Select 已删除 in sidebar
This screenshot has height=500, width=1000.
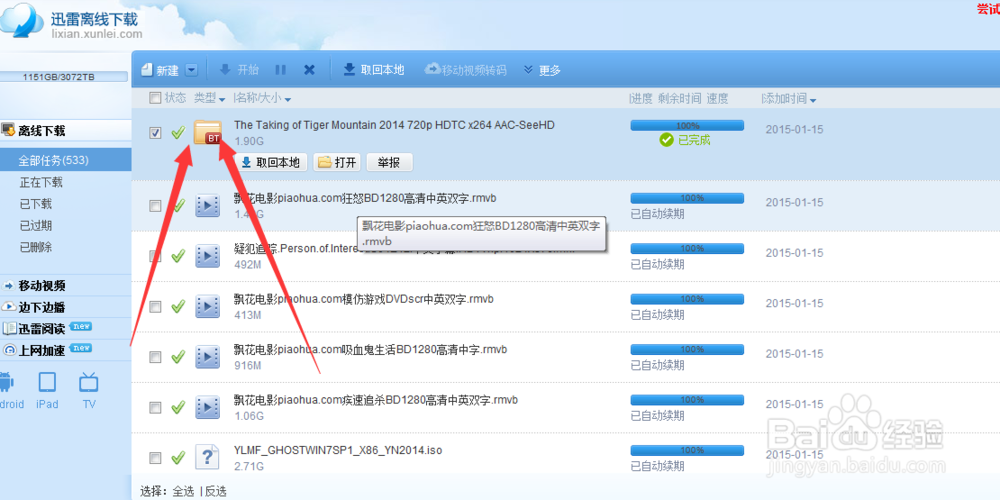pos(36,247)
